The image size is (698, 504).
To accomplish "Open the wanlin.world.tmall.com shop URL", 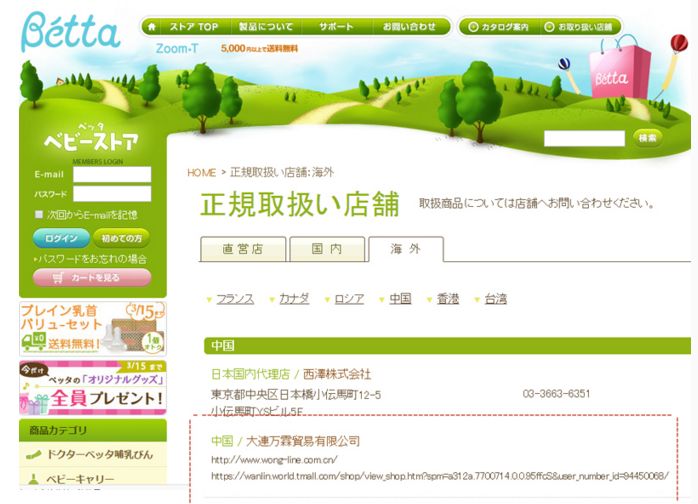I will (x=440, y=476).
